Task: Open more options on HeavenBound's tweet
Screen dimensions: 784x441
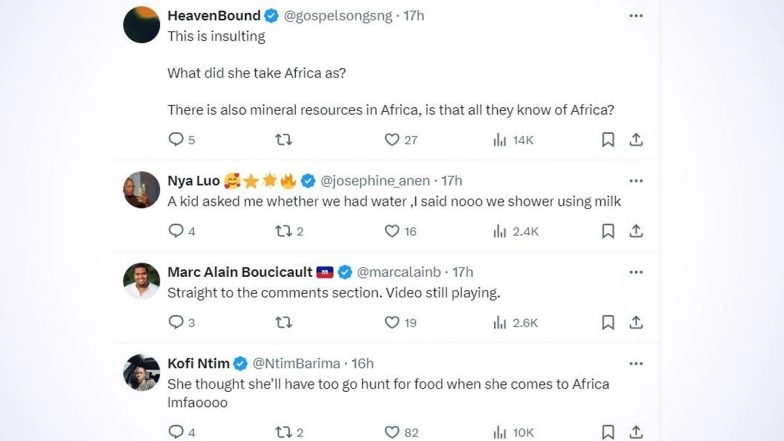Action: 636,15
